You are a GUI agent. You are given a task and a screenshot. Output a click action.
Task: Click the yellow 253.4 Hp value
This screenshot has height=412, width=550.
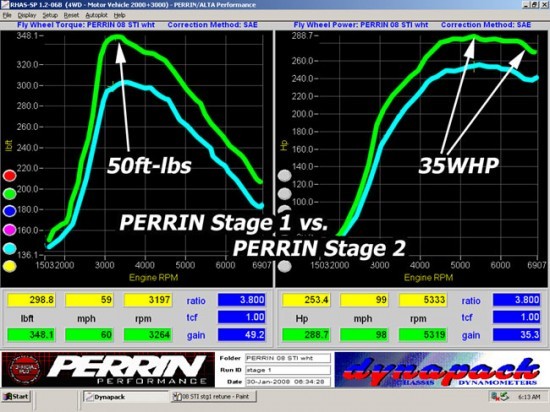tap(306, 300)
